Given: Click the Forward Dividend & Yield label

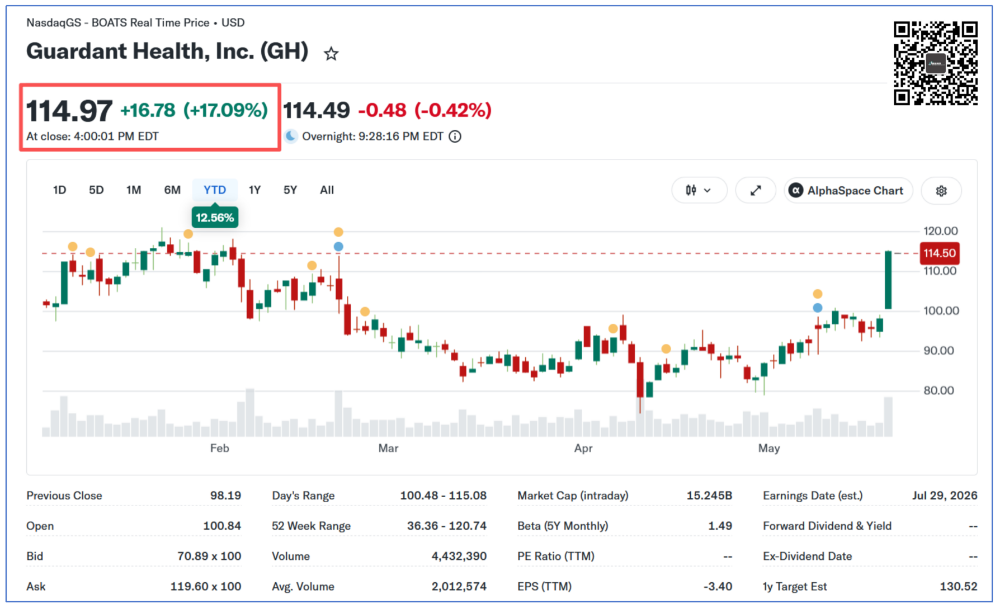Looking at the screenshot, I should tap(827, 526).
